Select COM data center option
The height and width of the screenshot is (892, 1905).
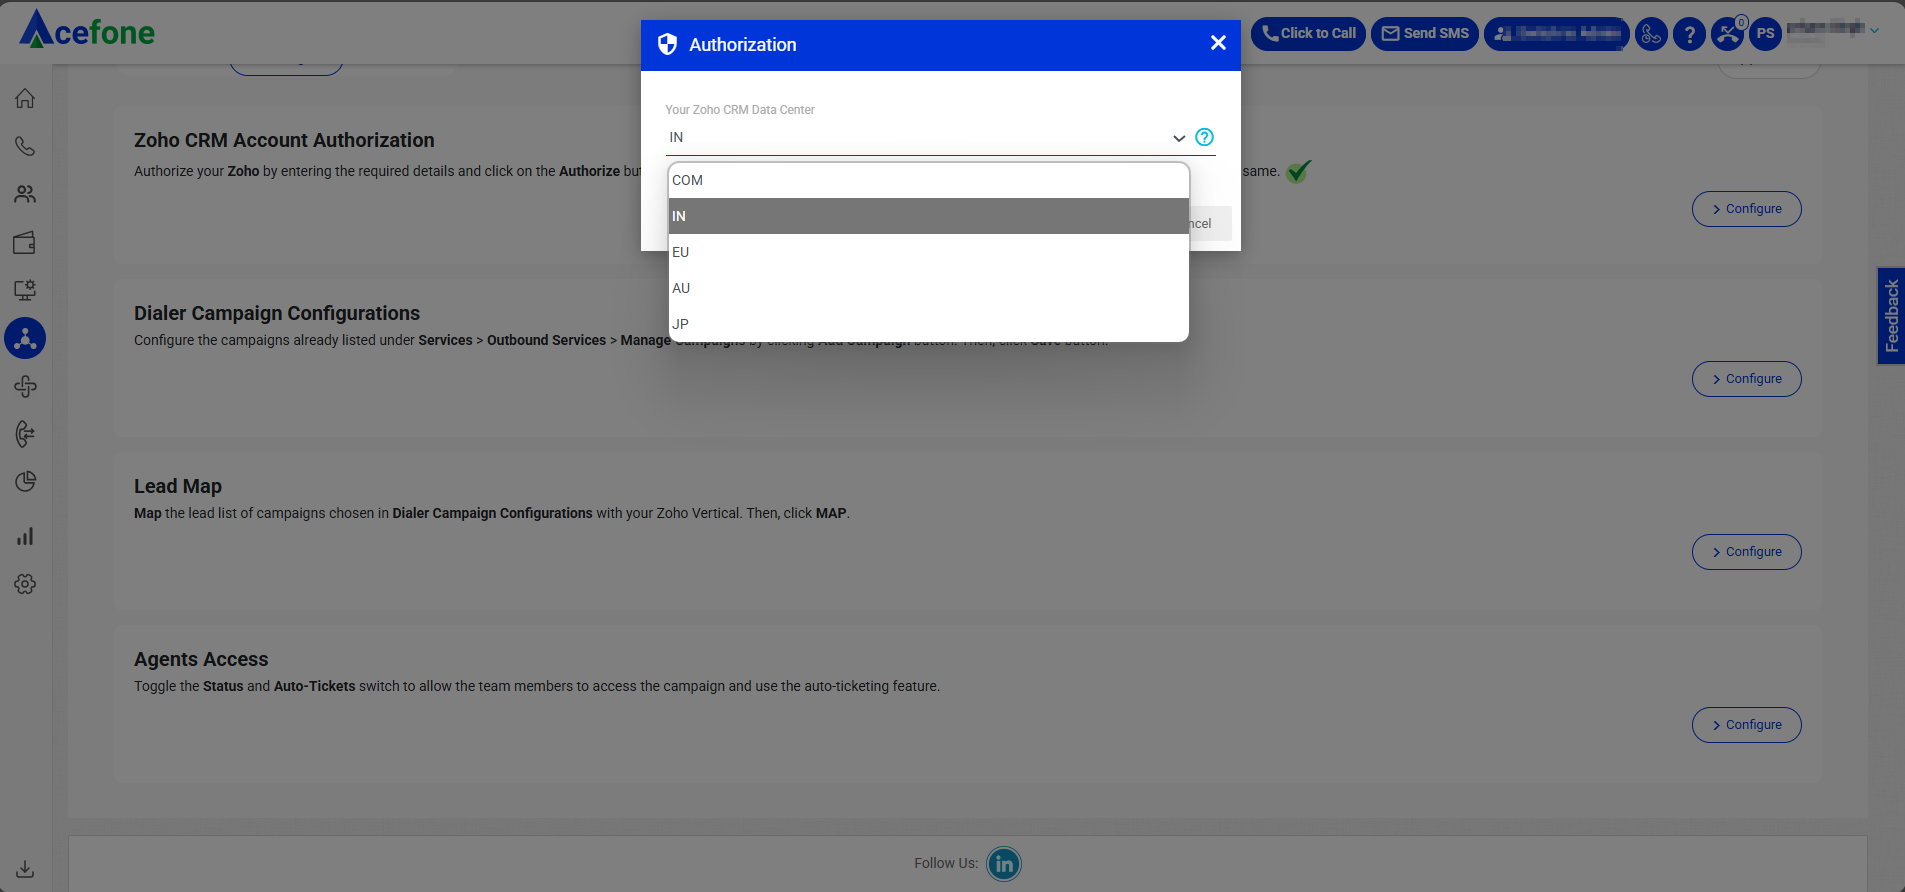(x=928, y=180)
